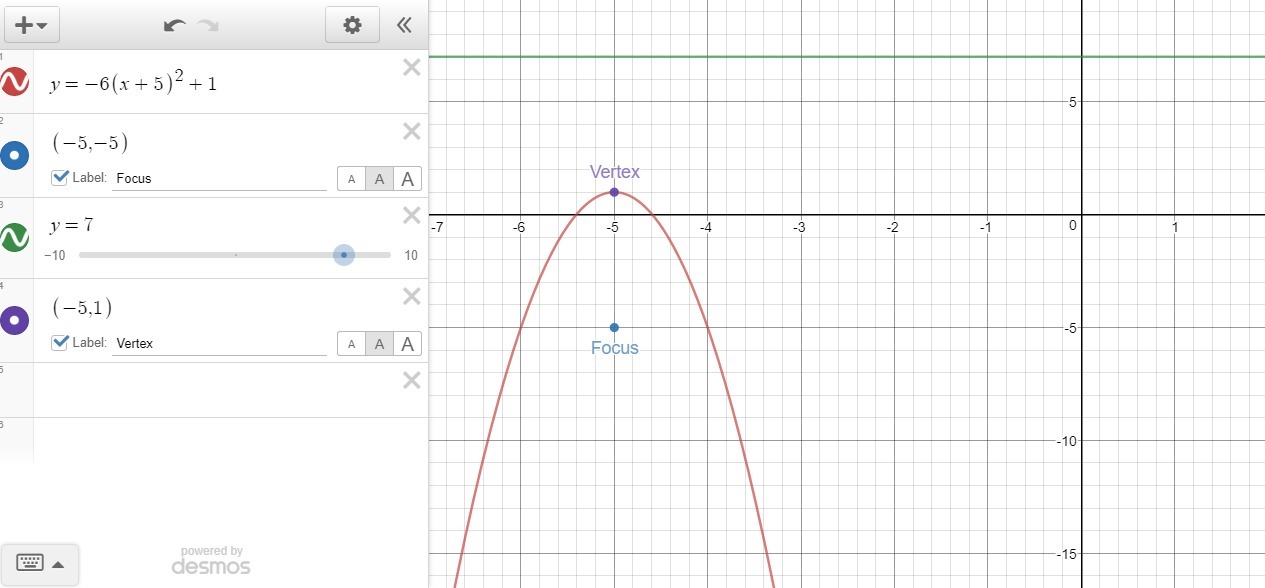The image size is (1265, 588).
Task: Click the Vertex label text field
Action: pos(219,343)
